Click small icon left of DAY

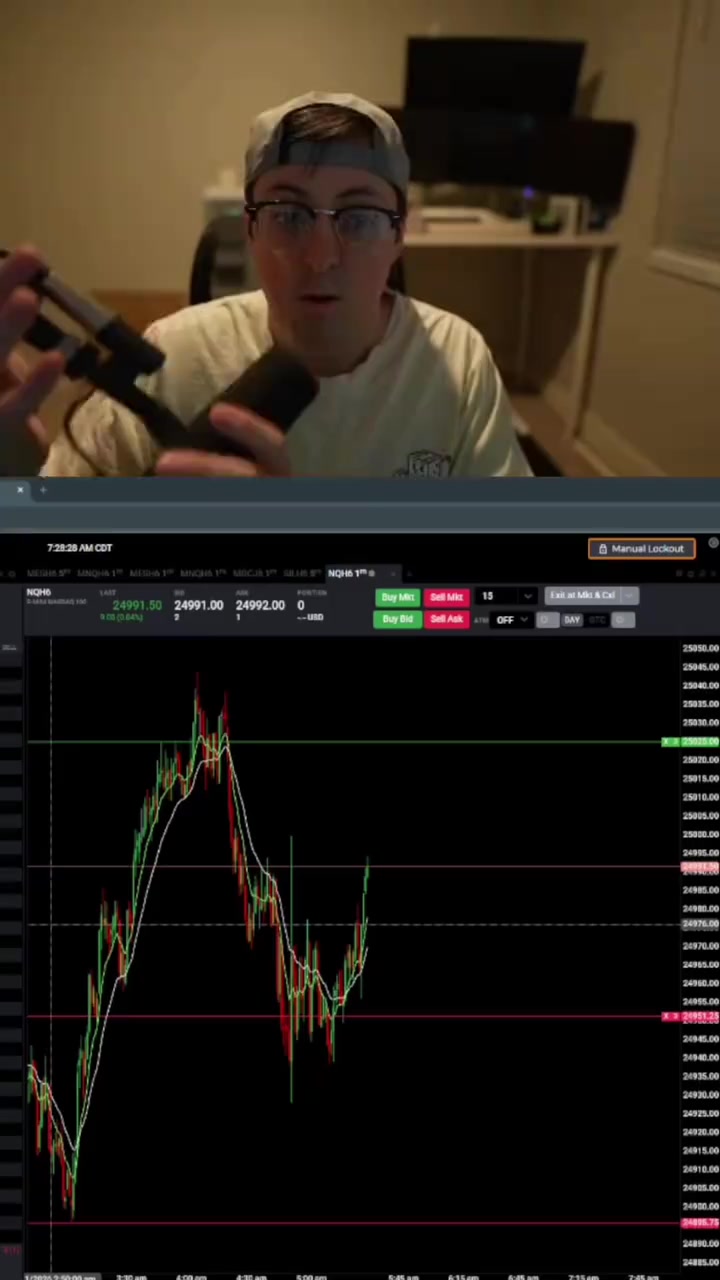tap(546, 620)
